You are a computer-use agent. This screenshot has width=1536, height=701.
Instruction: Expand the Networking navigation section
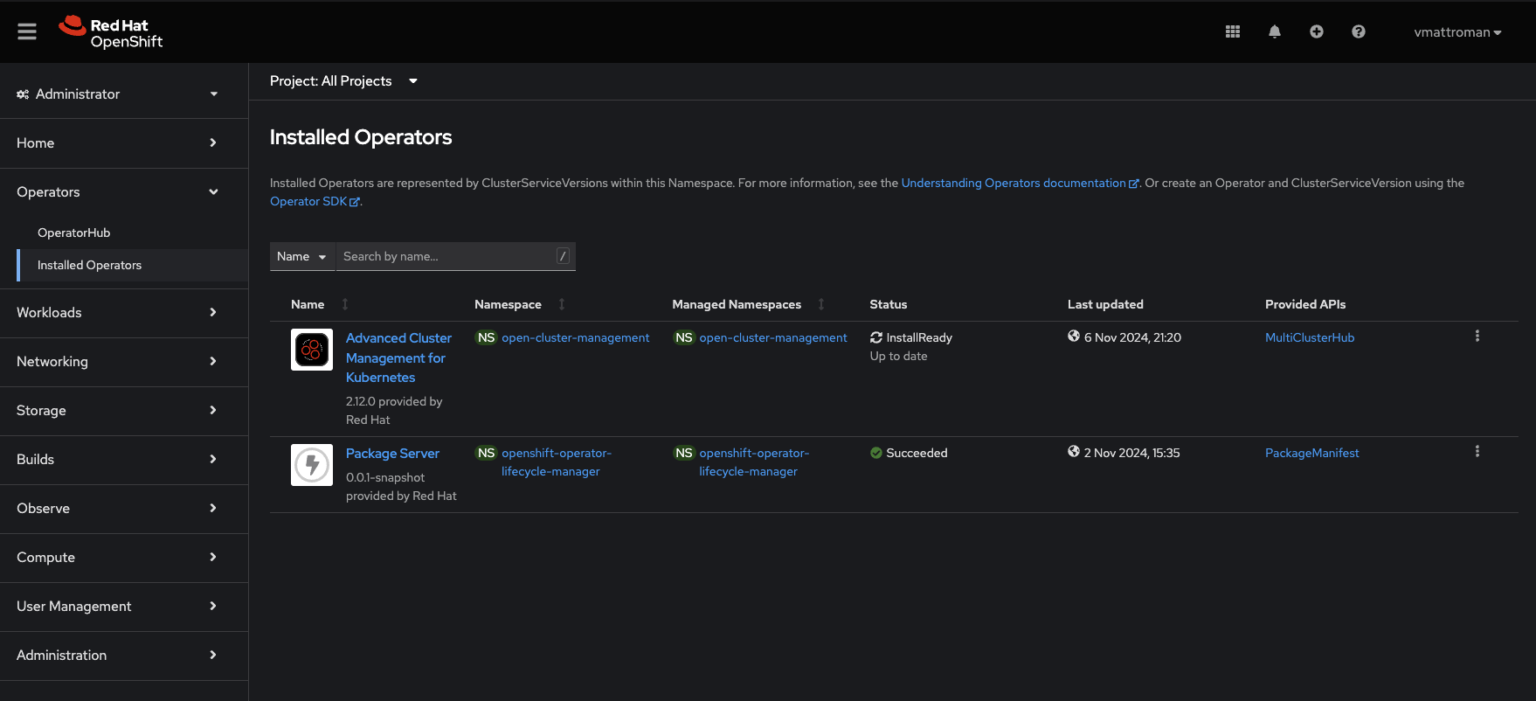click(x=124, y=361)
